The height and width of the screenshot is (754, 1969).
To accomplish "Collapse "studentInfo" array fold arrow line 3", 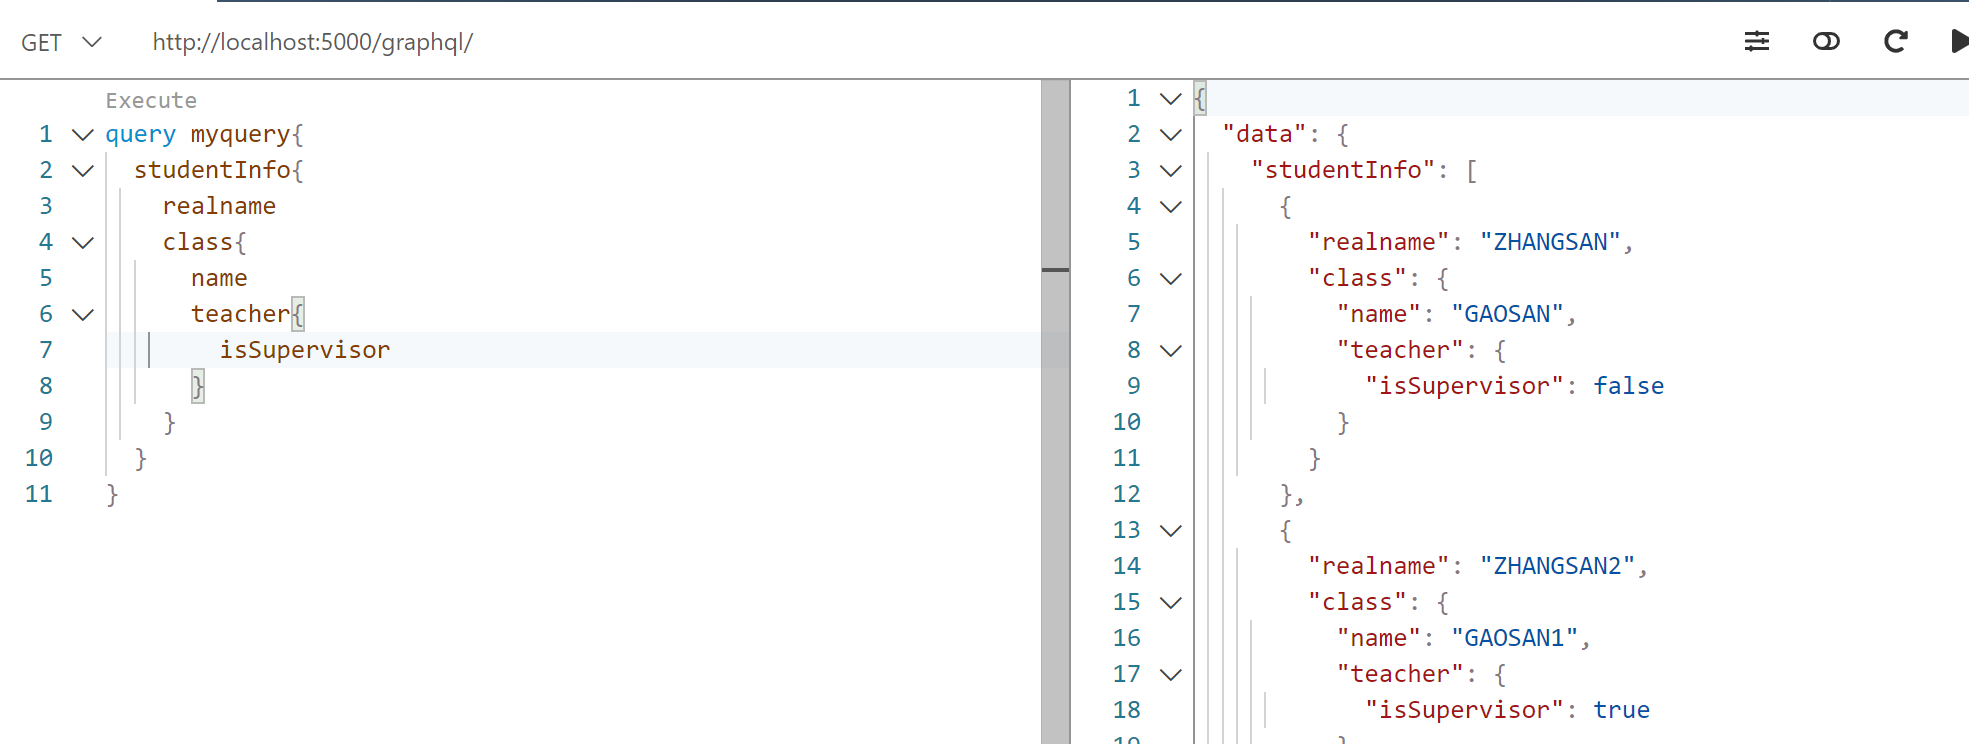I will click(x=1170, y=170).
